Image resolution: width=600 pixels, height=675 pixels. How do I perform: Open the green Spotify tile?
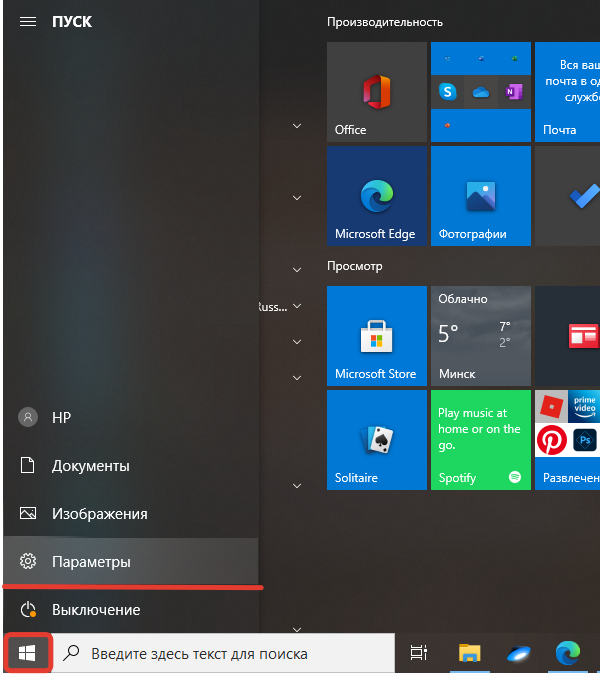pos(481,440)
